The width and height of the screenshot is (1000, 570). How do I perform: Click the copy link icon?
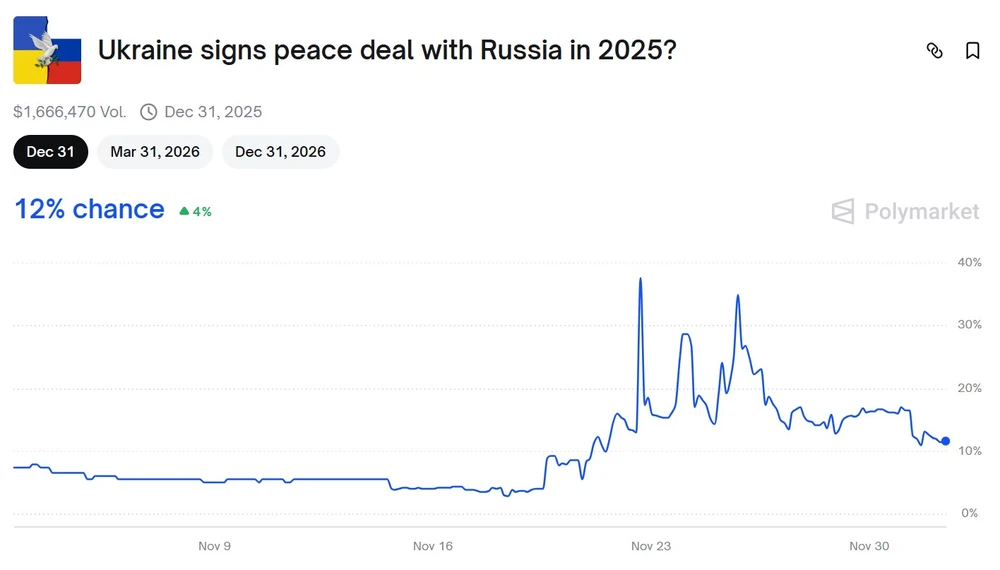point(935,51)
